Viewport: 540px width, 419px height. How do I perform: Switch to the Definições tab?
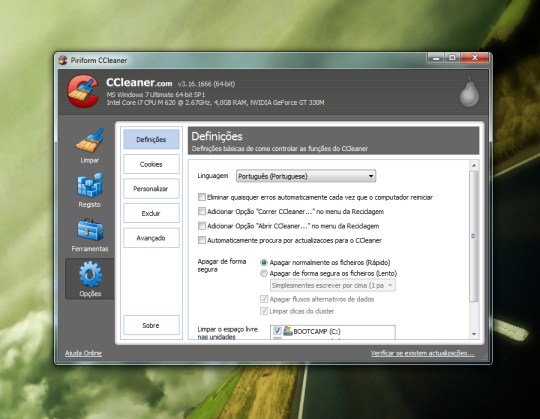[151, 139]
